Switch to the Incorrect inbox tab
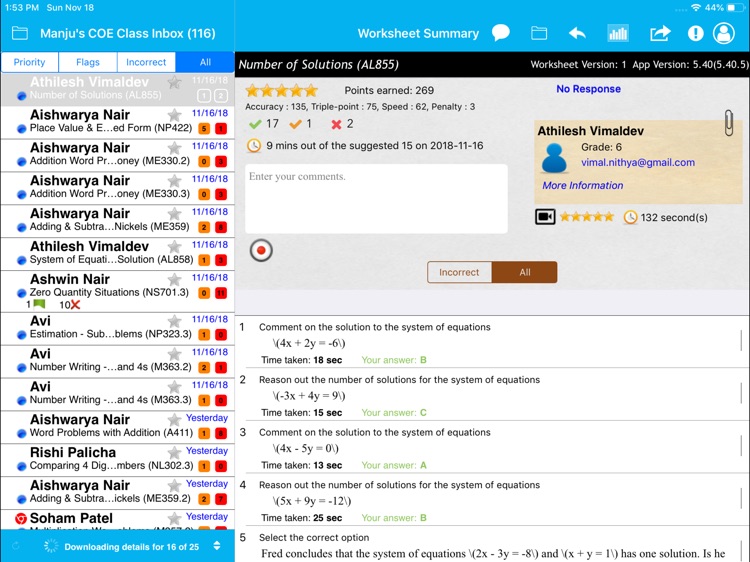 146,62
